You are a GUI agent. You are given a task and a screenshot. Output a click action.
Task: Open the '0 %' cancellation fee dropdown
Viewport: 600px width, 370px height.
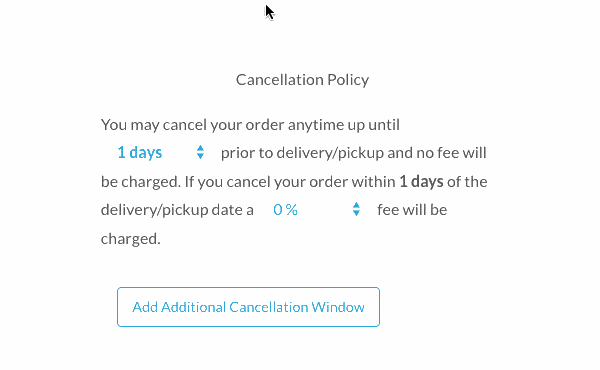[314, 209]
